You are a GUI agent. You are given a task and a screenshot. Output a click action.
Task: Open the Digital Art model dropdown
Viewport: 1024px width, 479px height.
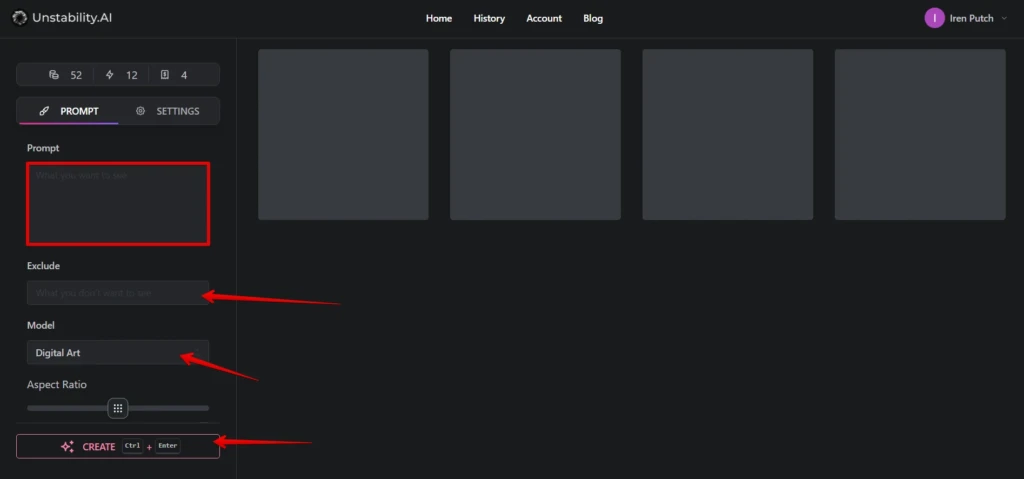pos(118,353)
